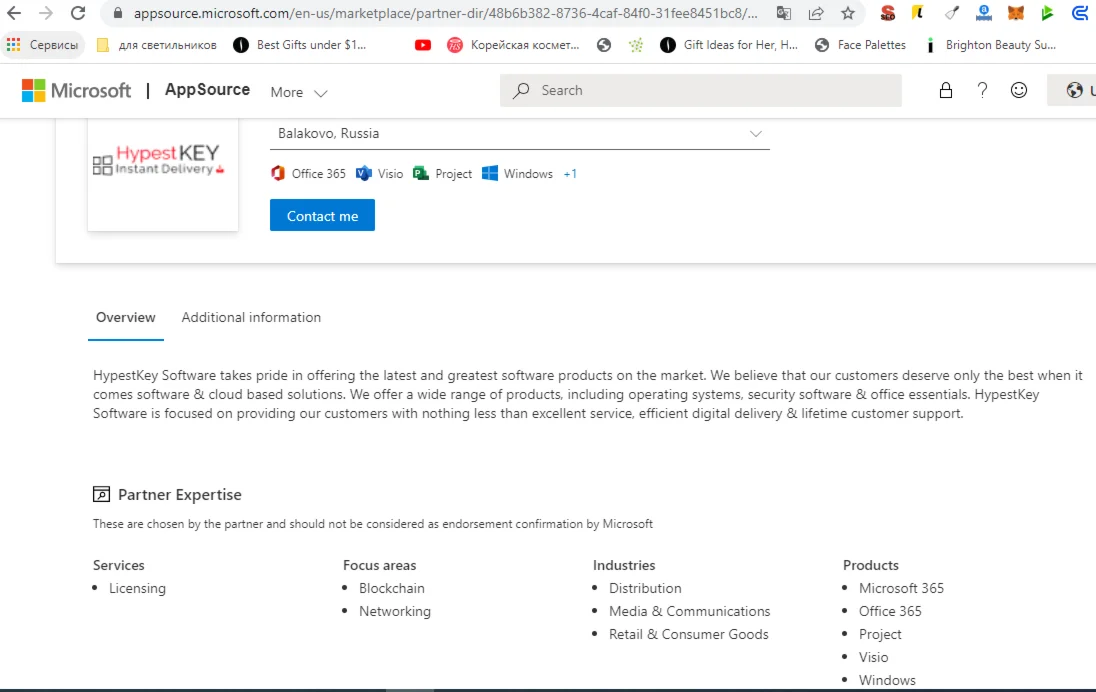
Task: Open the help question mark icon
Action: (983, 90)
